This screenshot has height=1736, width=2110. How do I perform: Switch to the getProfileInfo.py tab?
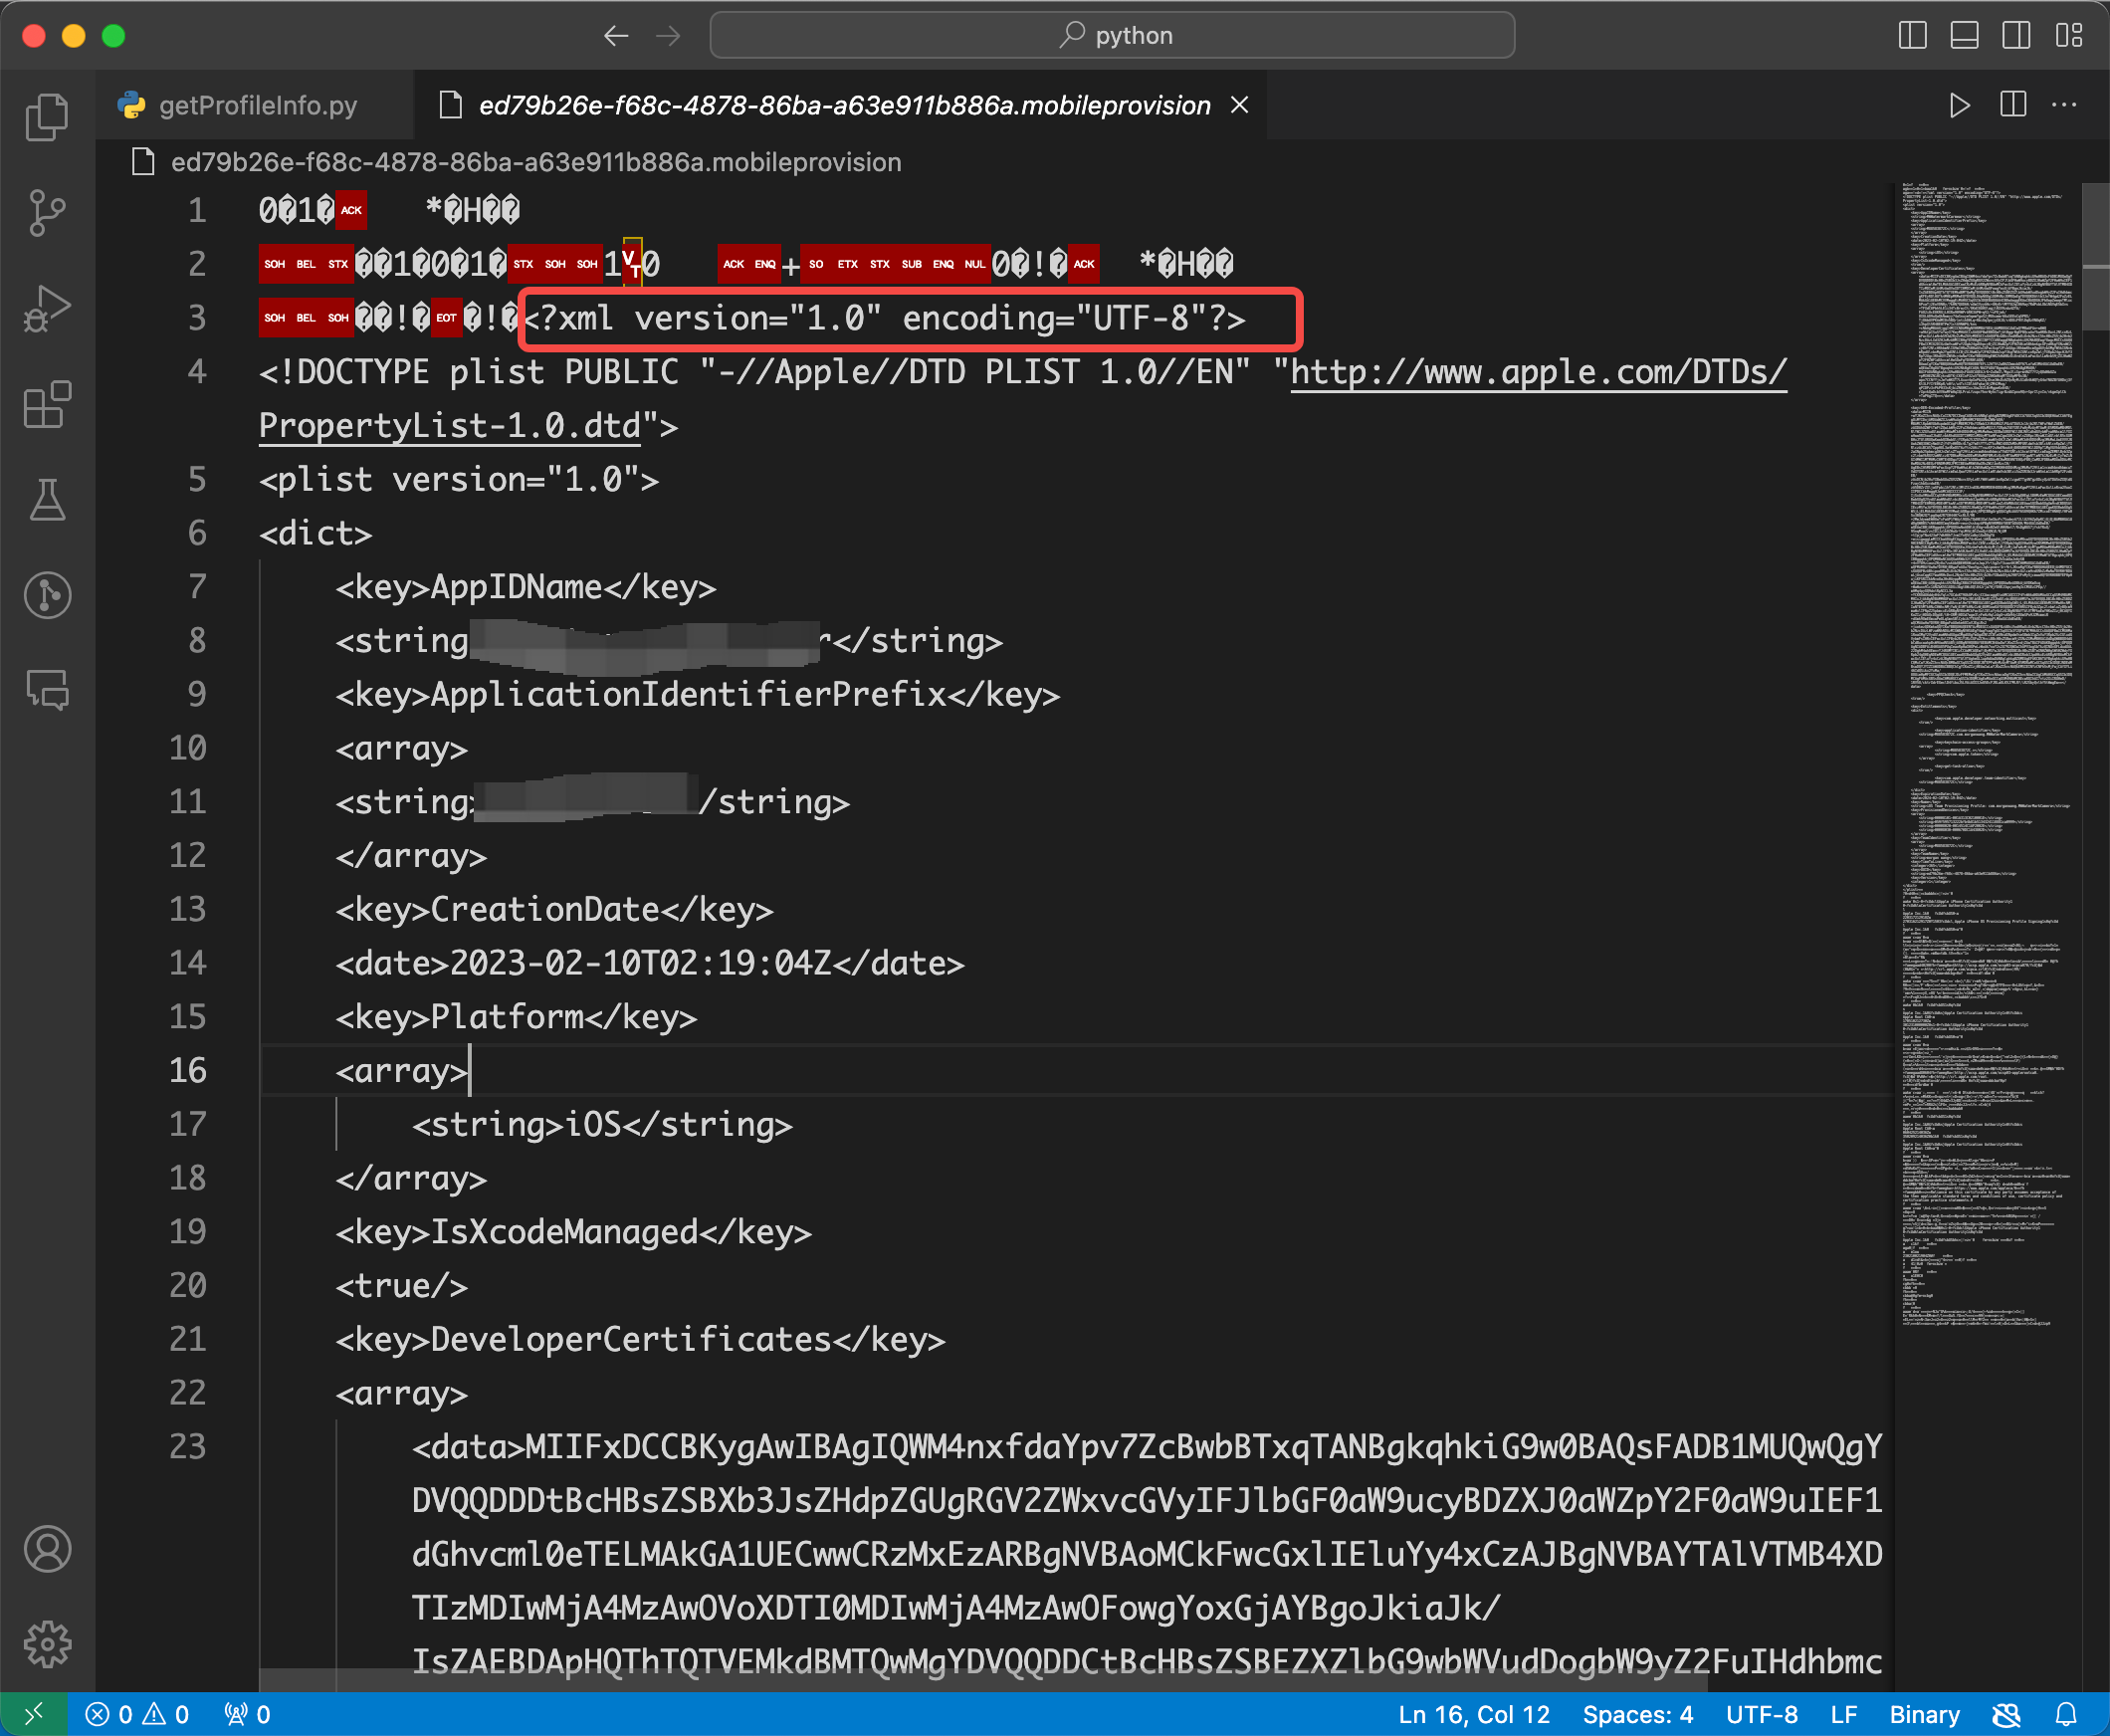point(257,105)
